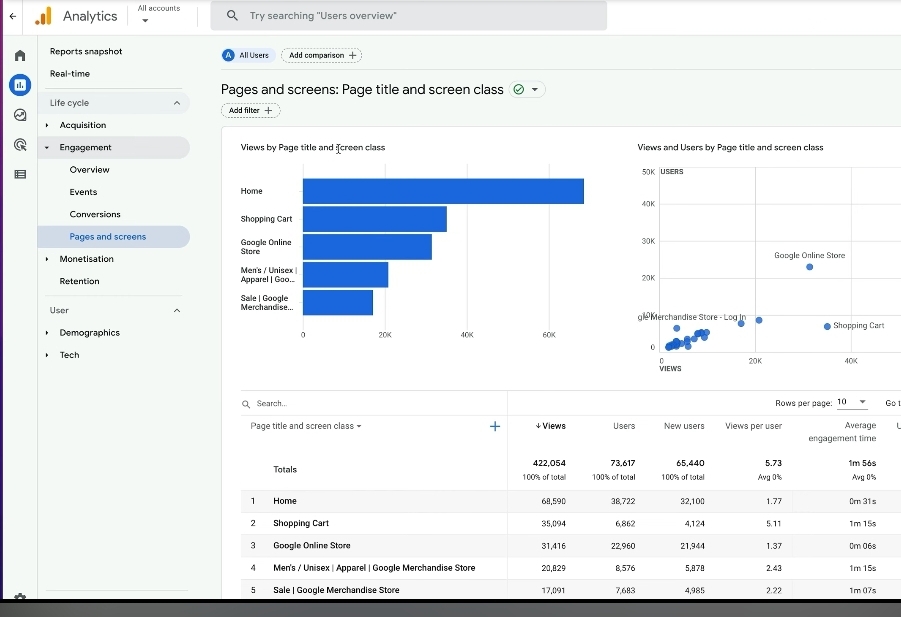Open the Explore icon in left rail
Image resolution: width=901 pixels, height=617 pixels.
[x=19, y=115]
